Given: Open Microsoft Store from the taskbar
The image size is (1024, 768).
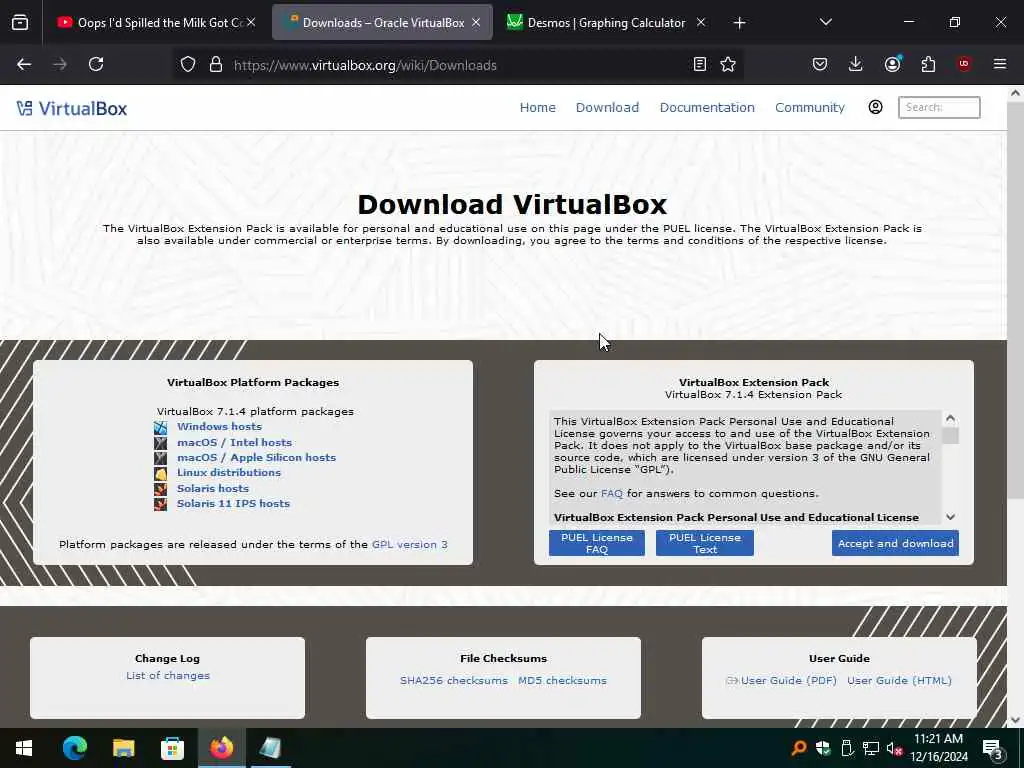Looking at the screenshot, I should 172,748.
